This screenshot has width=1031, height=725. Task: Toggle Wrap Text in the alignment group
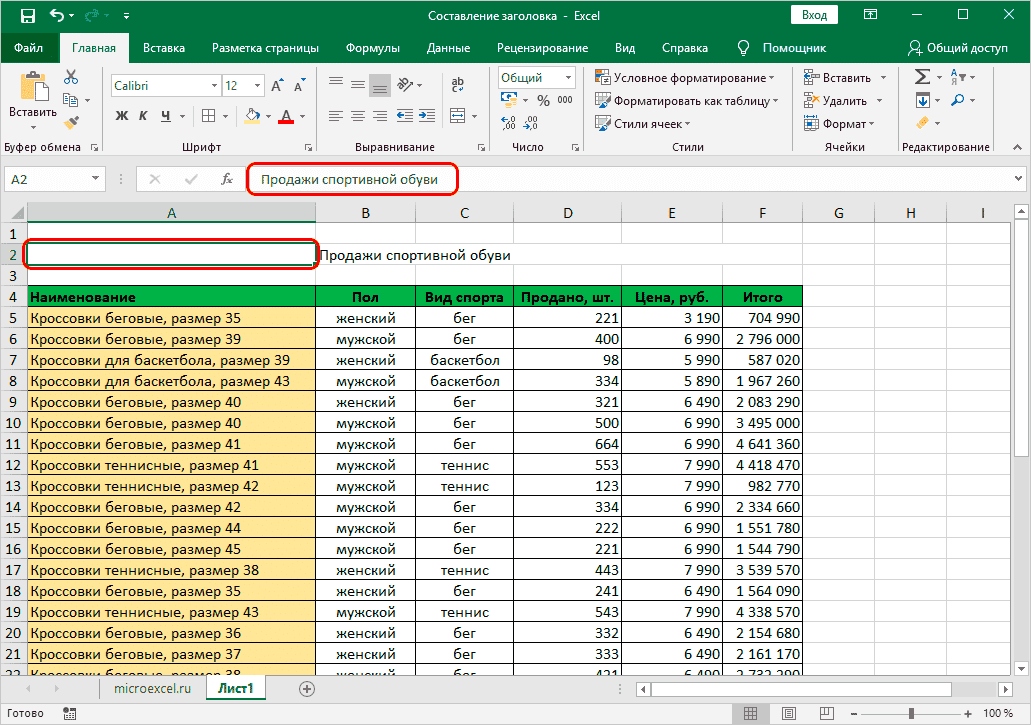tap(459, 85)
